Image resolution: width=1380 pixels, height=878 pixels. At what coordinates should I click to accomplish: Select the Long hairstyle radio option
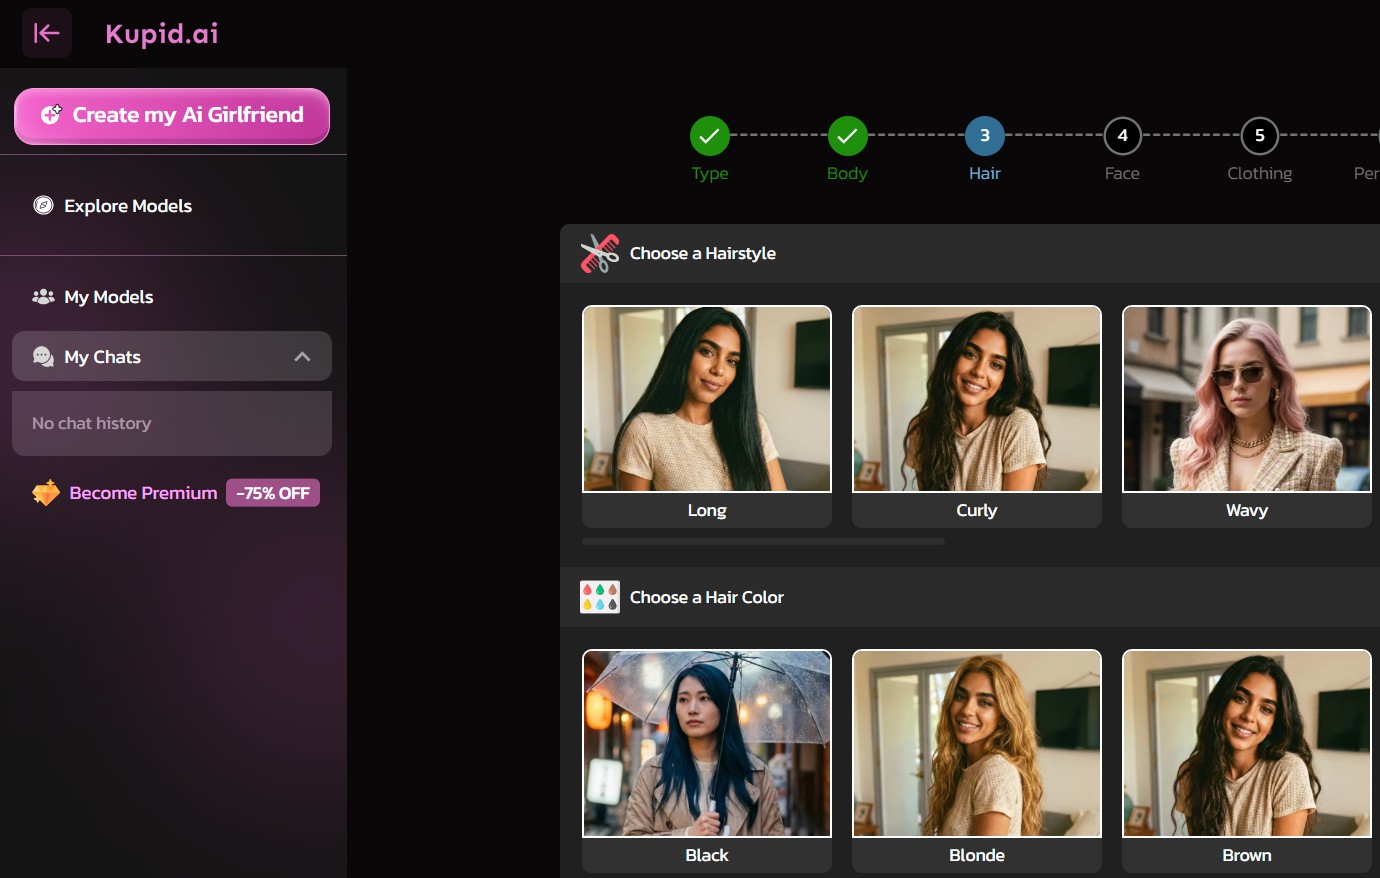pyautogui.click(x=706, y=417)
